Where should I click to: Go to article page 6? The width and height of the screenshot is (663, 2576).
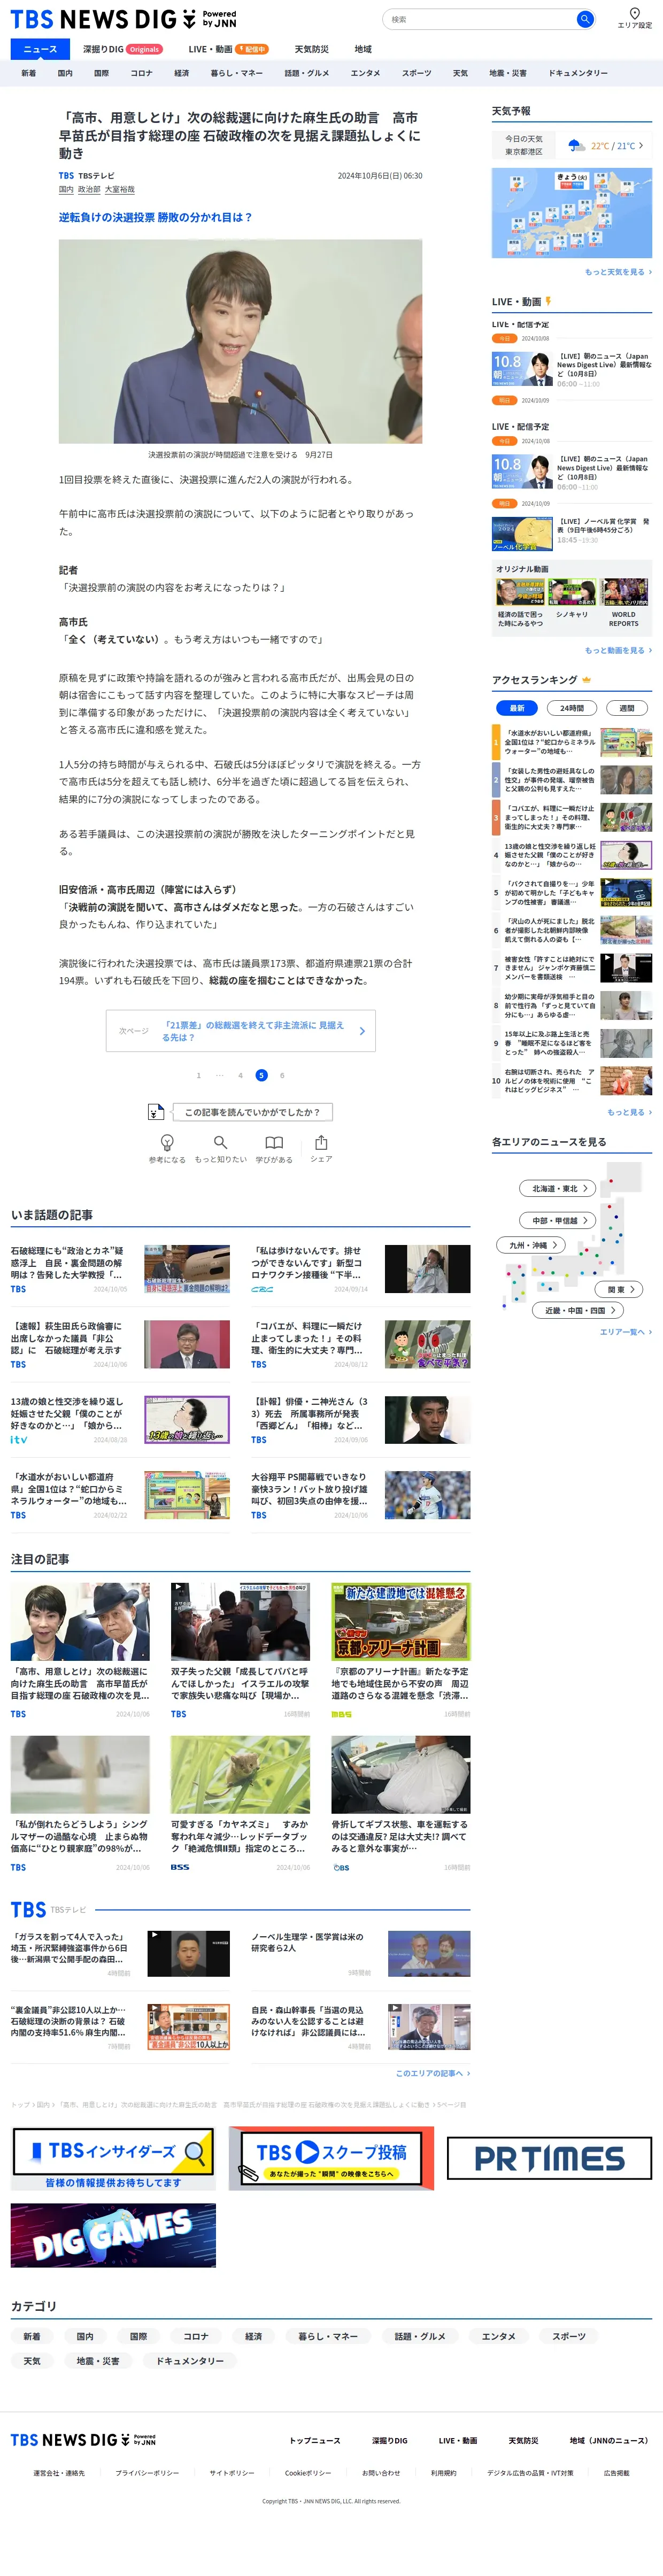(282, 1075)
